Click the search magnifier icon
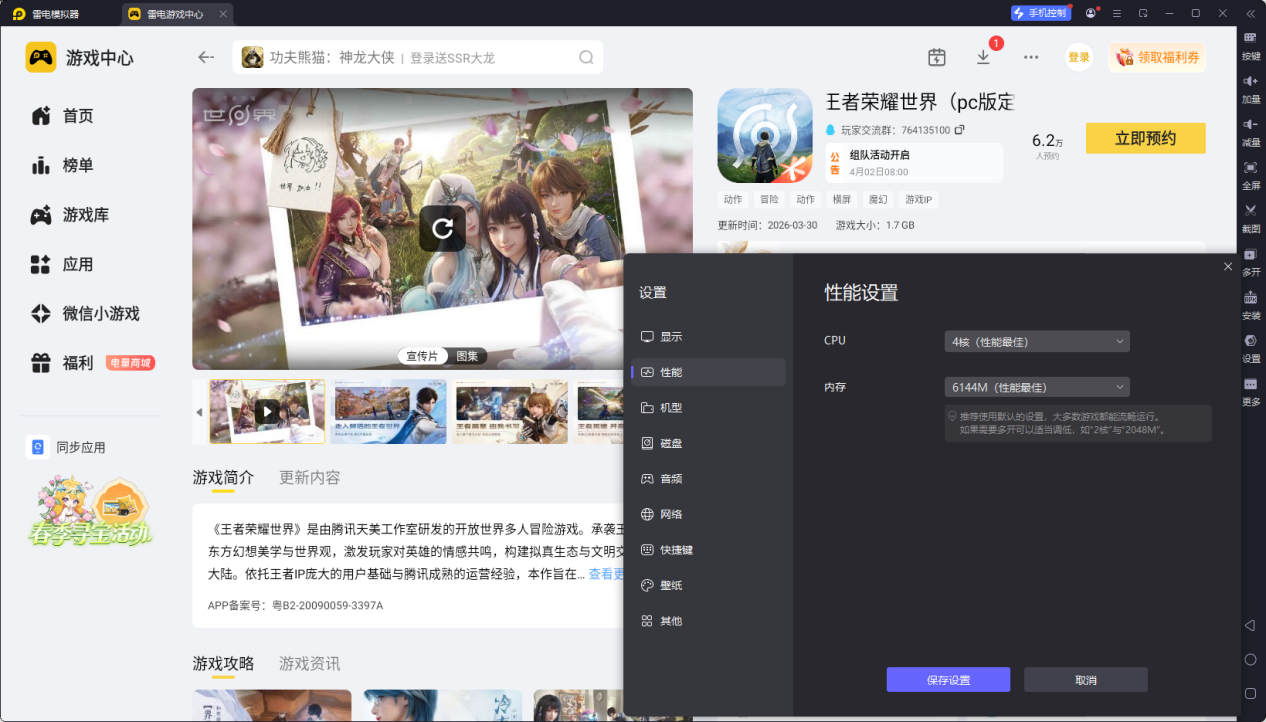Screen dimensions: 1266x722 point(586,58)
